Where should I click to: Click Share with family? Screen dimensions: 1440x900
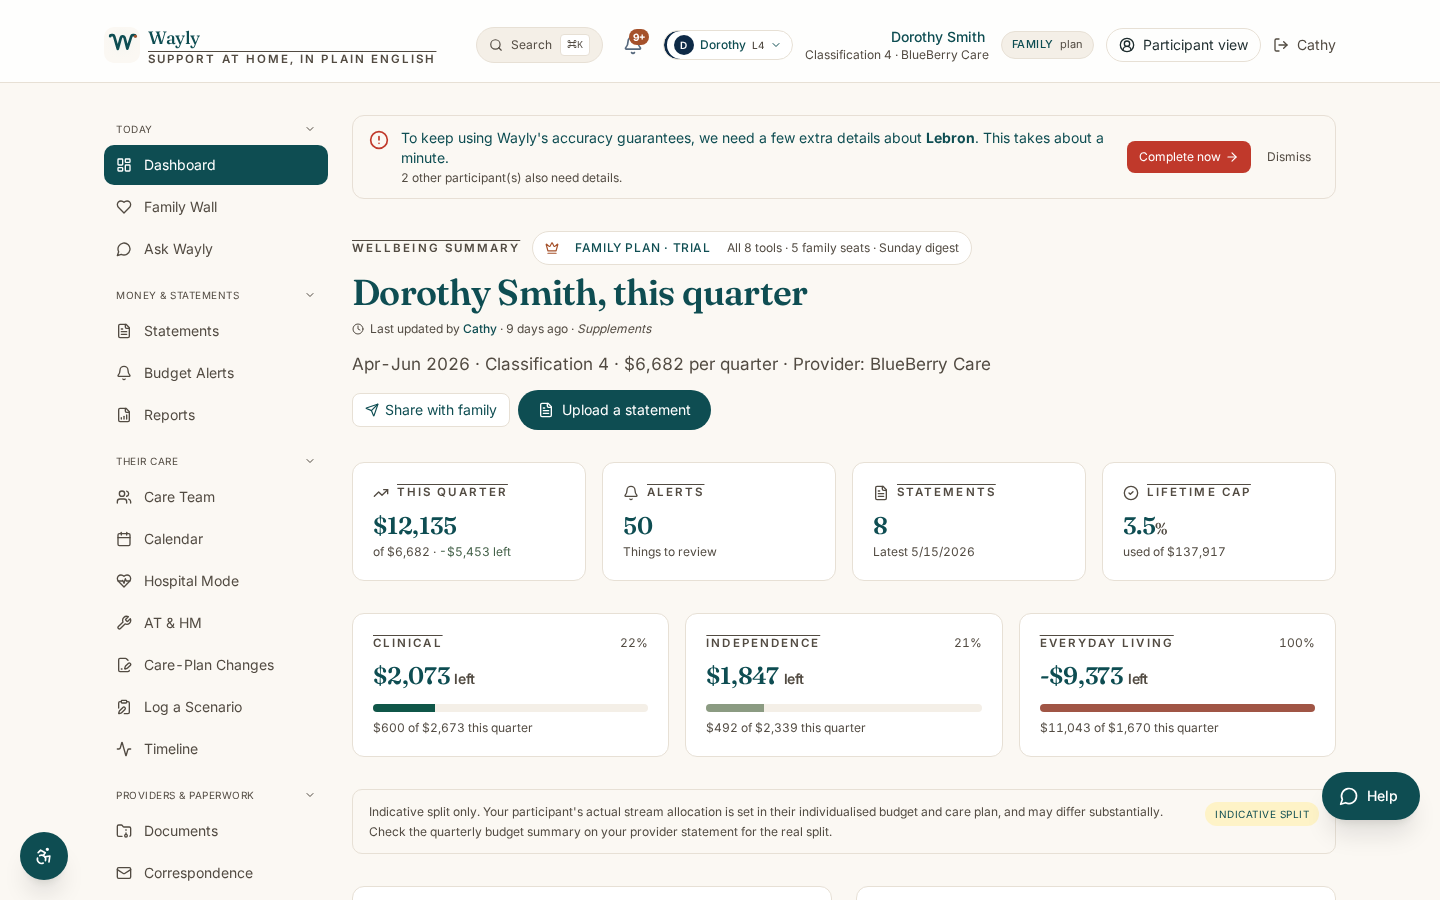pos(431,410)
